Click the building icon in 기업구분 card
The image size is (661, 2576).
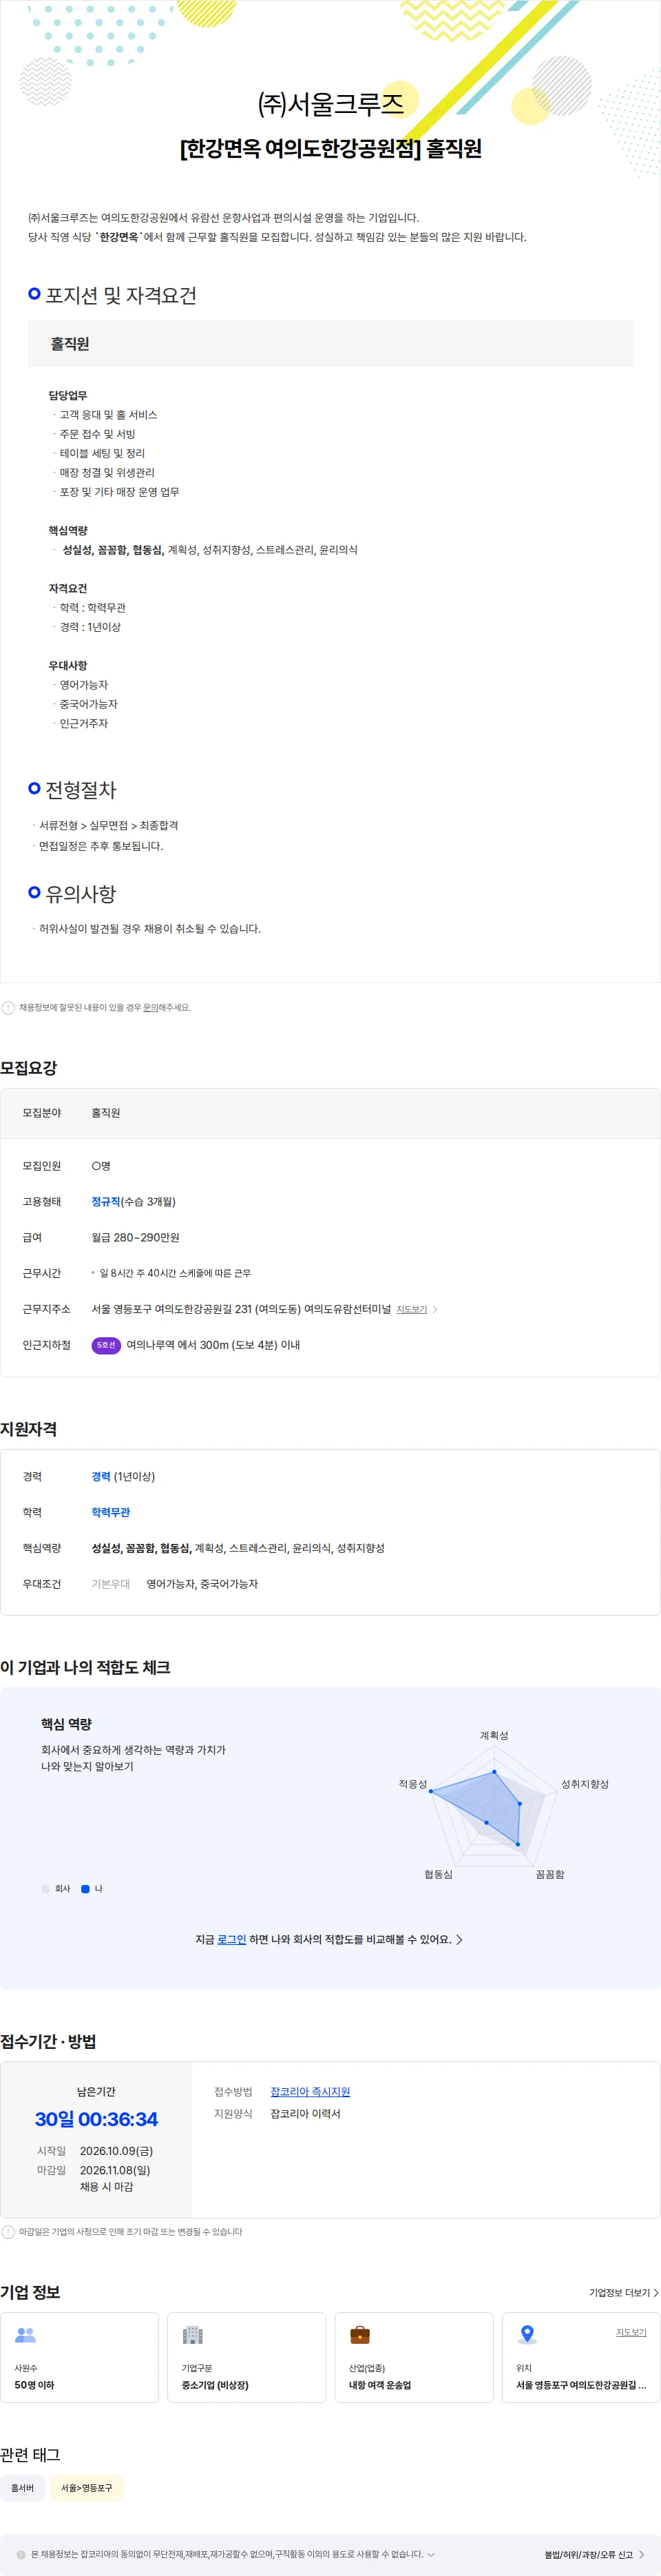point(193,2334)
